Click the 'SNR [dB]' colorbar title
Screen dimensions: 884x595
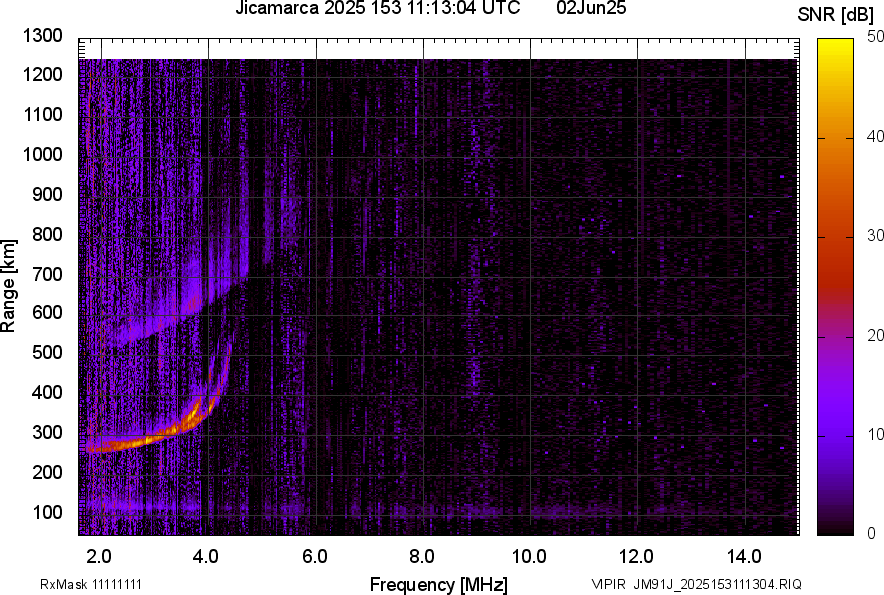click(x=835, y=15)
